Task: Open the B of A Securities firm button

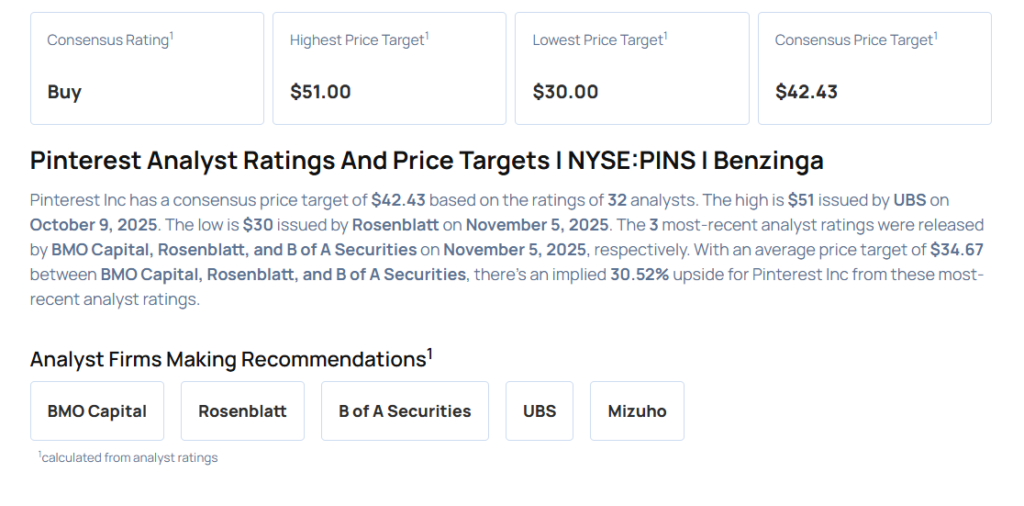Action: (x=404, y=411)
